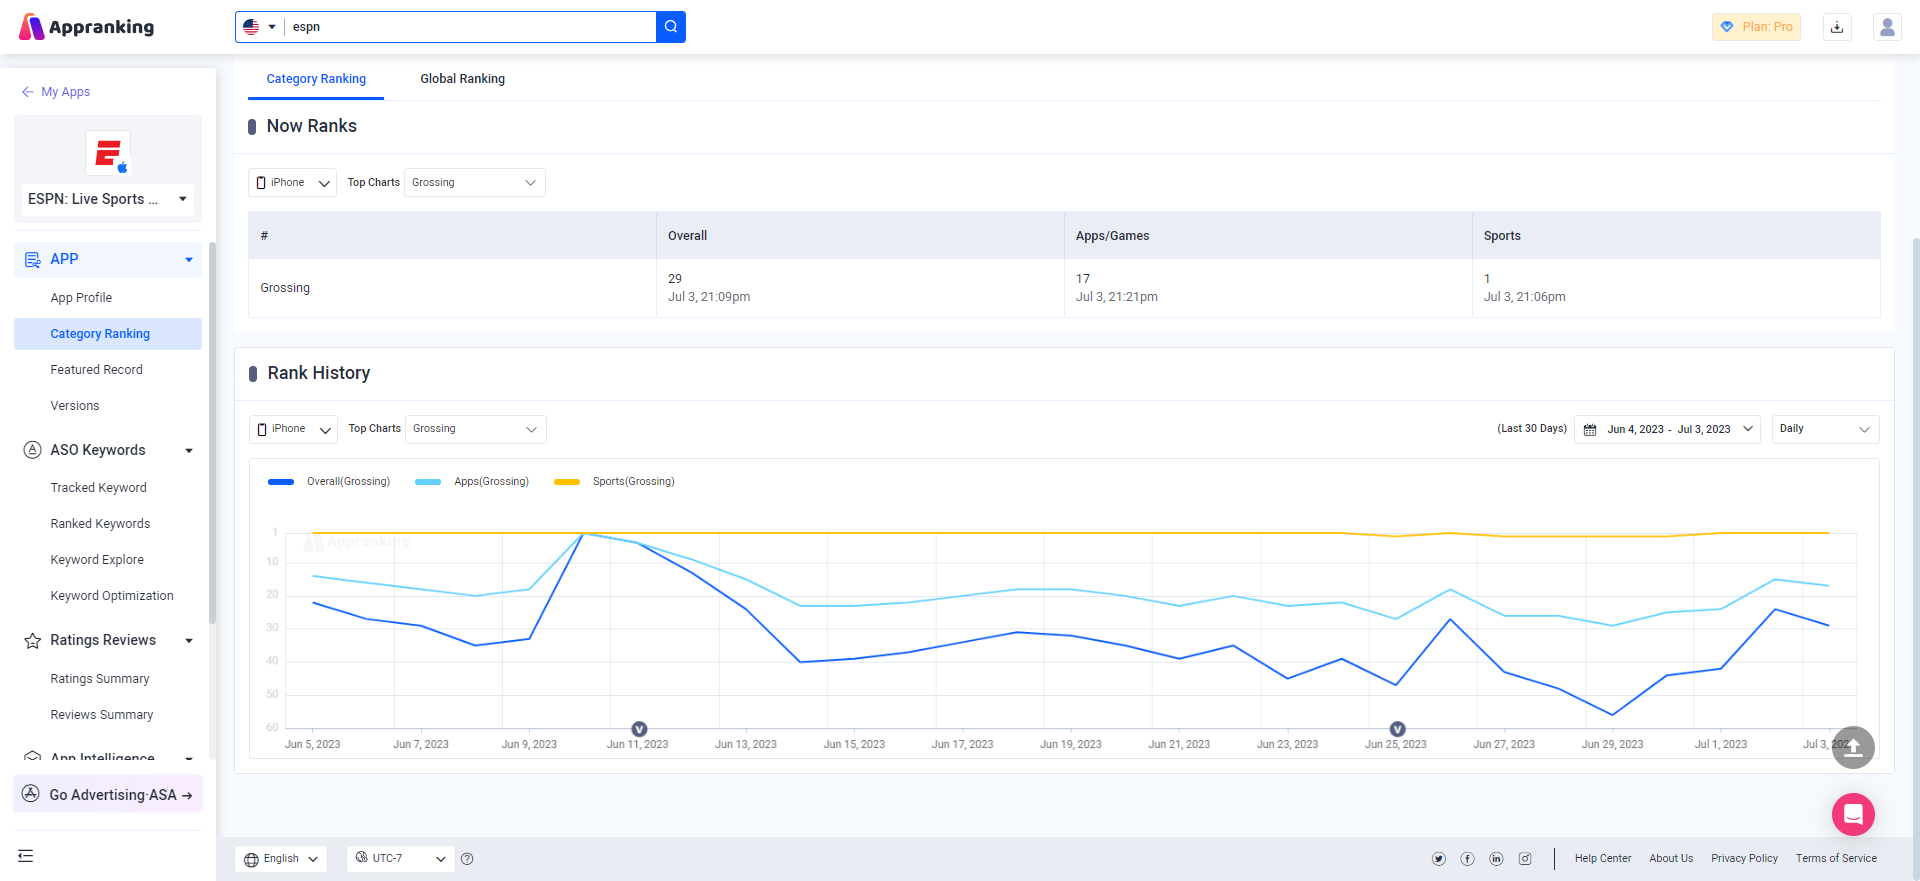1920x881 pixels.
Task: Go back to My Apps
Action: pyautogui.click(x=56, y=92)
